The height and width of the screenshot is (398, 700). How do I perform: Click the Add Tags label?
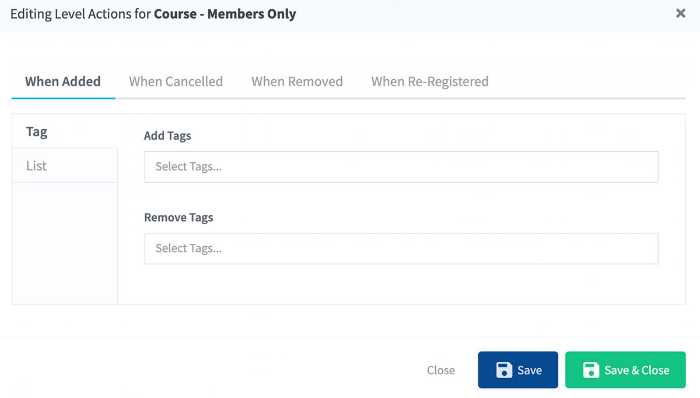167,136
